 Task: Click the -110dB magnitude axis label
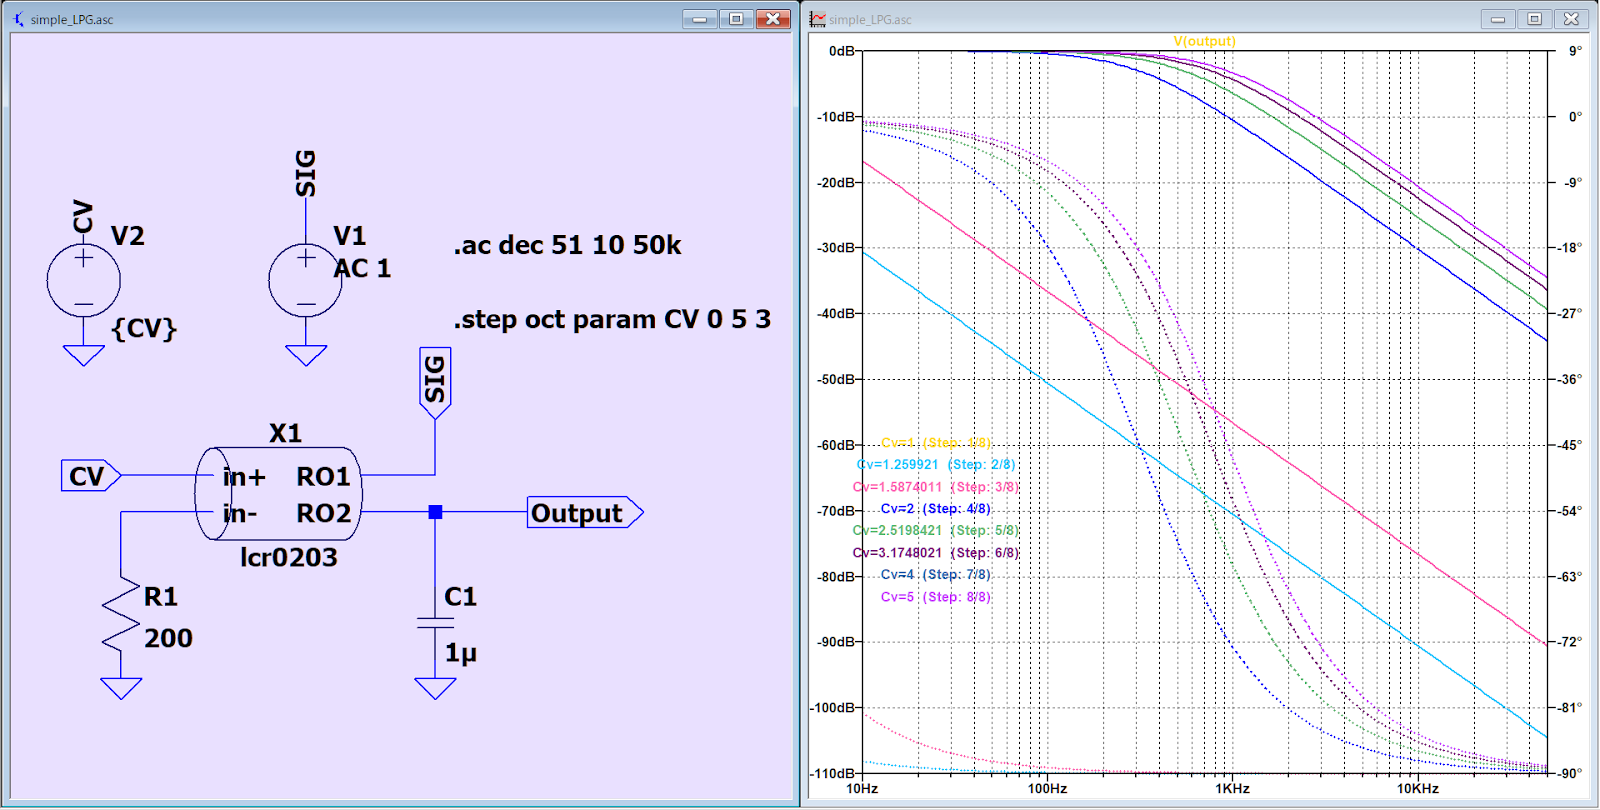tap(834, 773)
